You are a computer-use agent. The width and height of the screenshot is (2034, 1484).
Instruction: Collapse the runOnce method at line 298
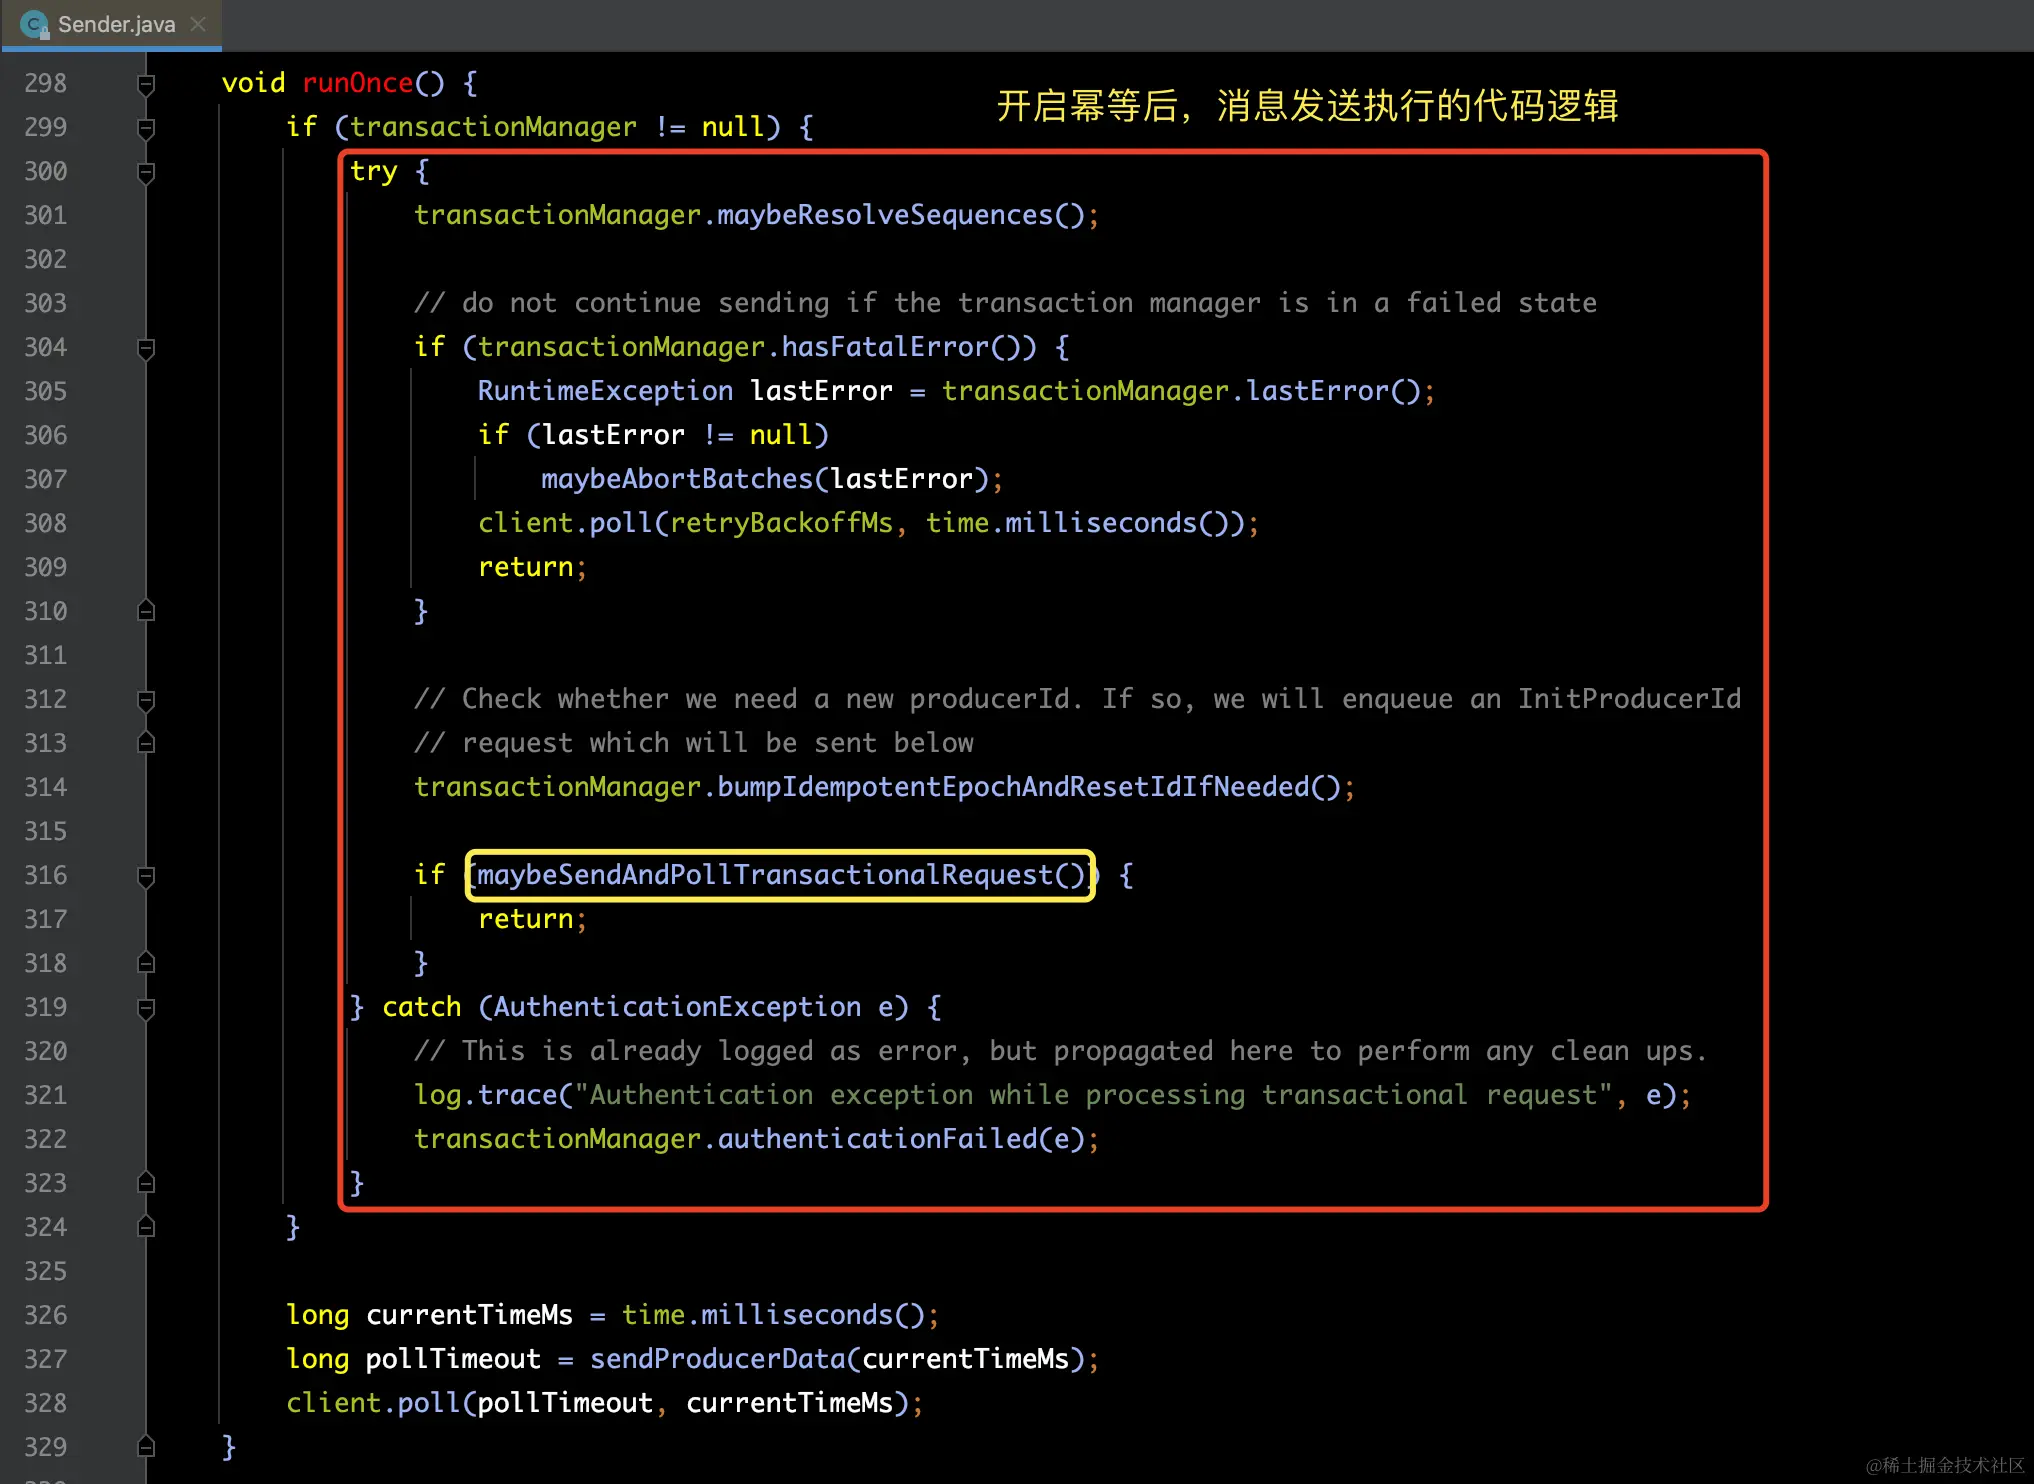[x=146, y=84]
